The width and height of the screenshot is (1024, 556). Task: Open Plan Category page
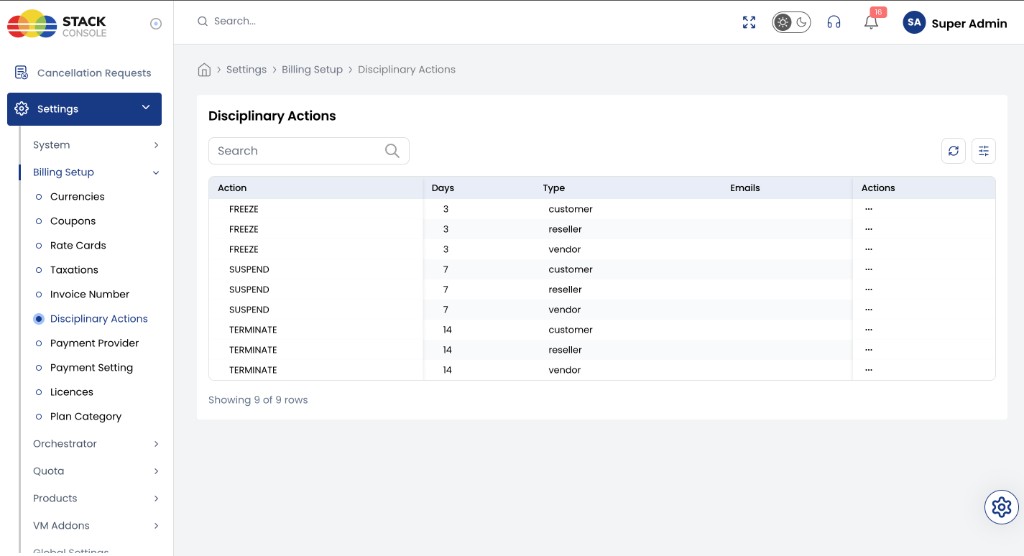86,416
